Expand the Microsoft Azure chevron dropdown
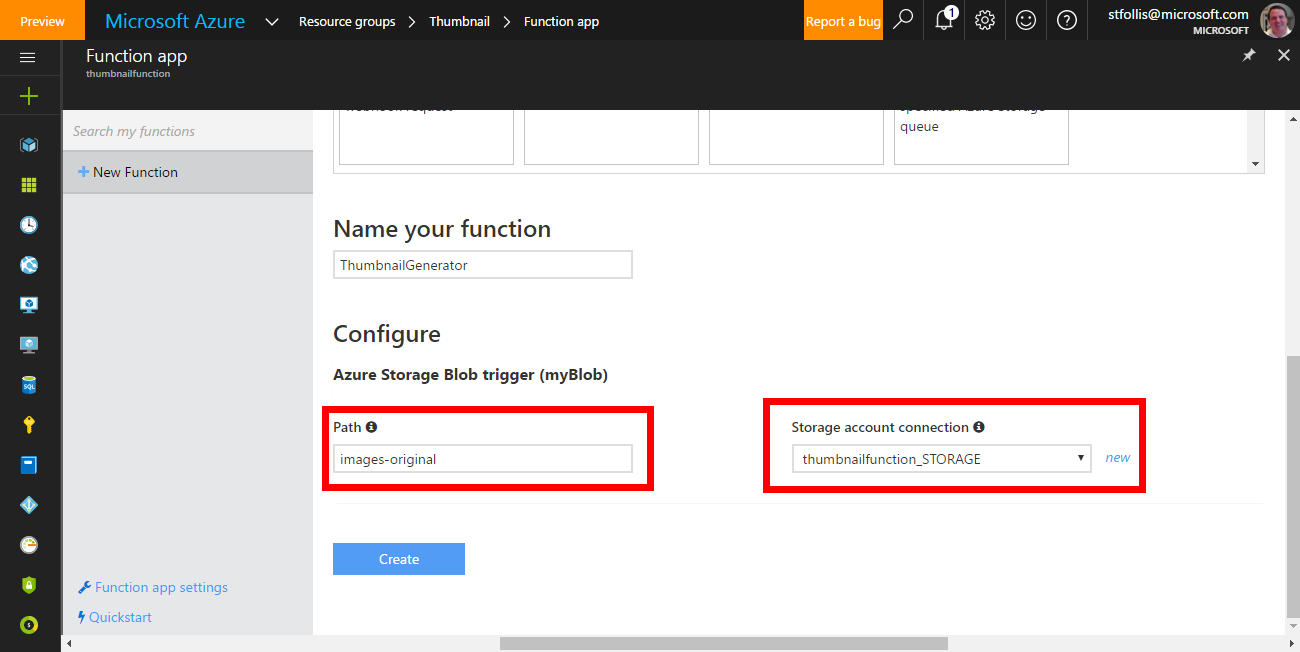The height and width of the screenshot is (652, 1300). 272,21
